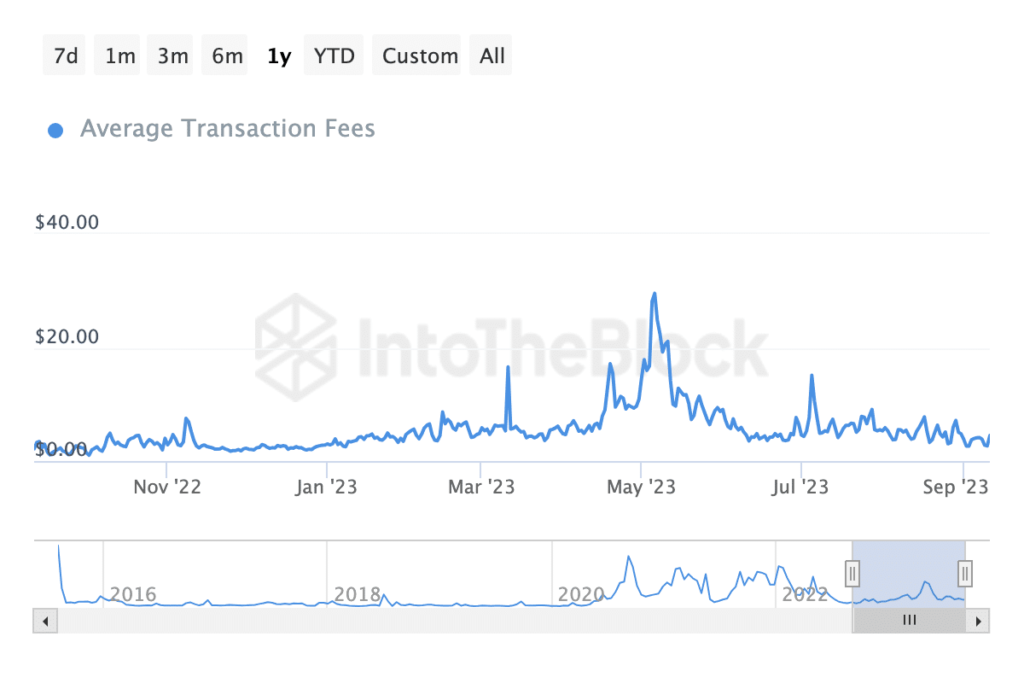This screenshot has width=1024, height=683.
Task: Click scrollbar left arrow
Action: (x=45, y=620)
